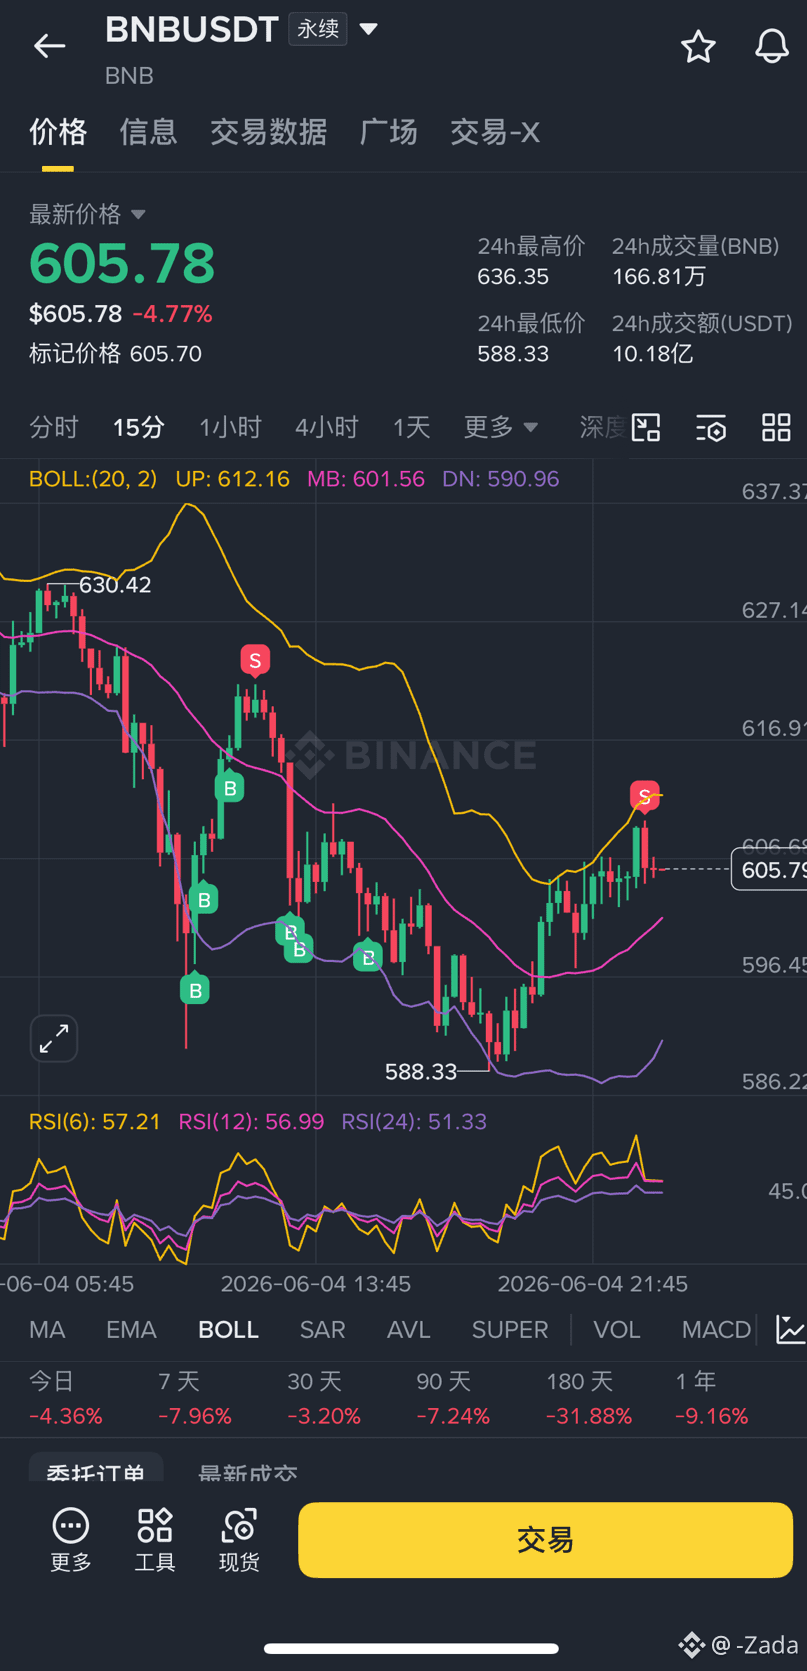The image size is (807, 1671).
Task: Select 1小时 timeframe
Action: pos(230,427)
